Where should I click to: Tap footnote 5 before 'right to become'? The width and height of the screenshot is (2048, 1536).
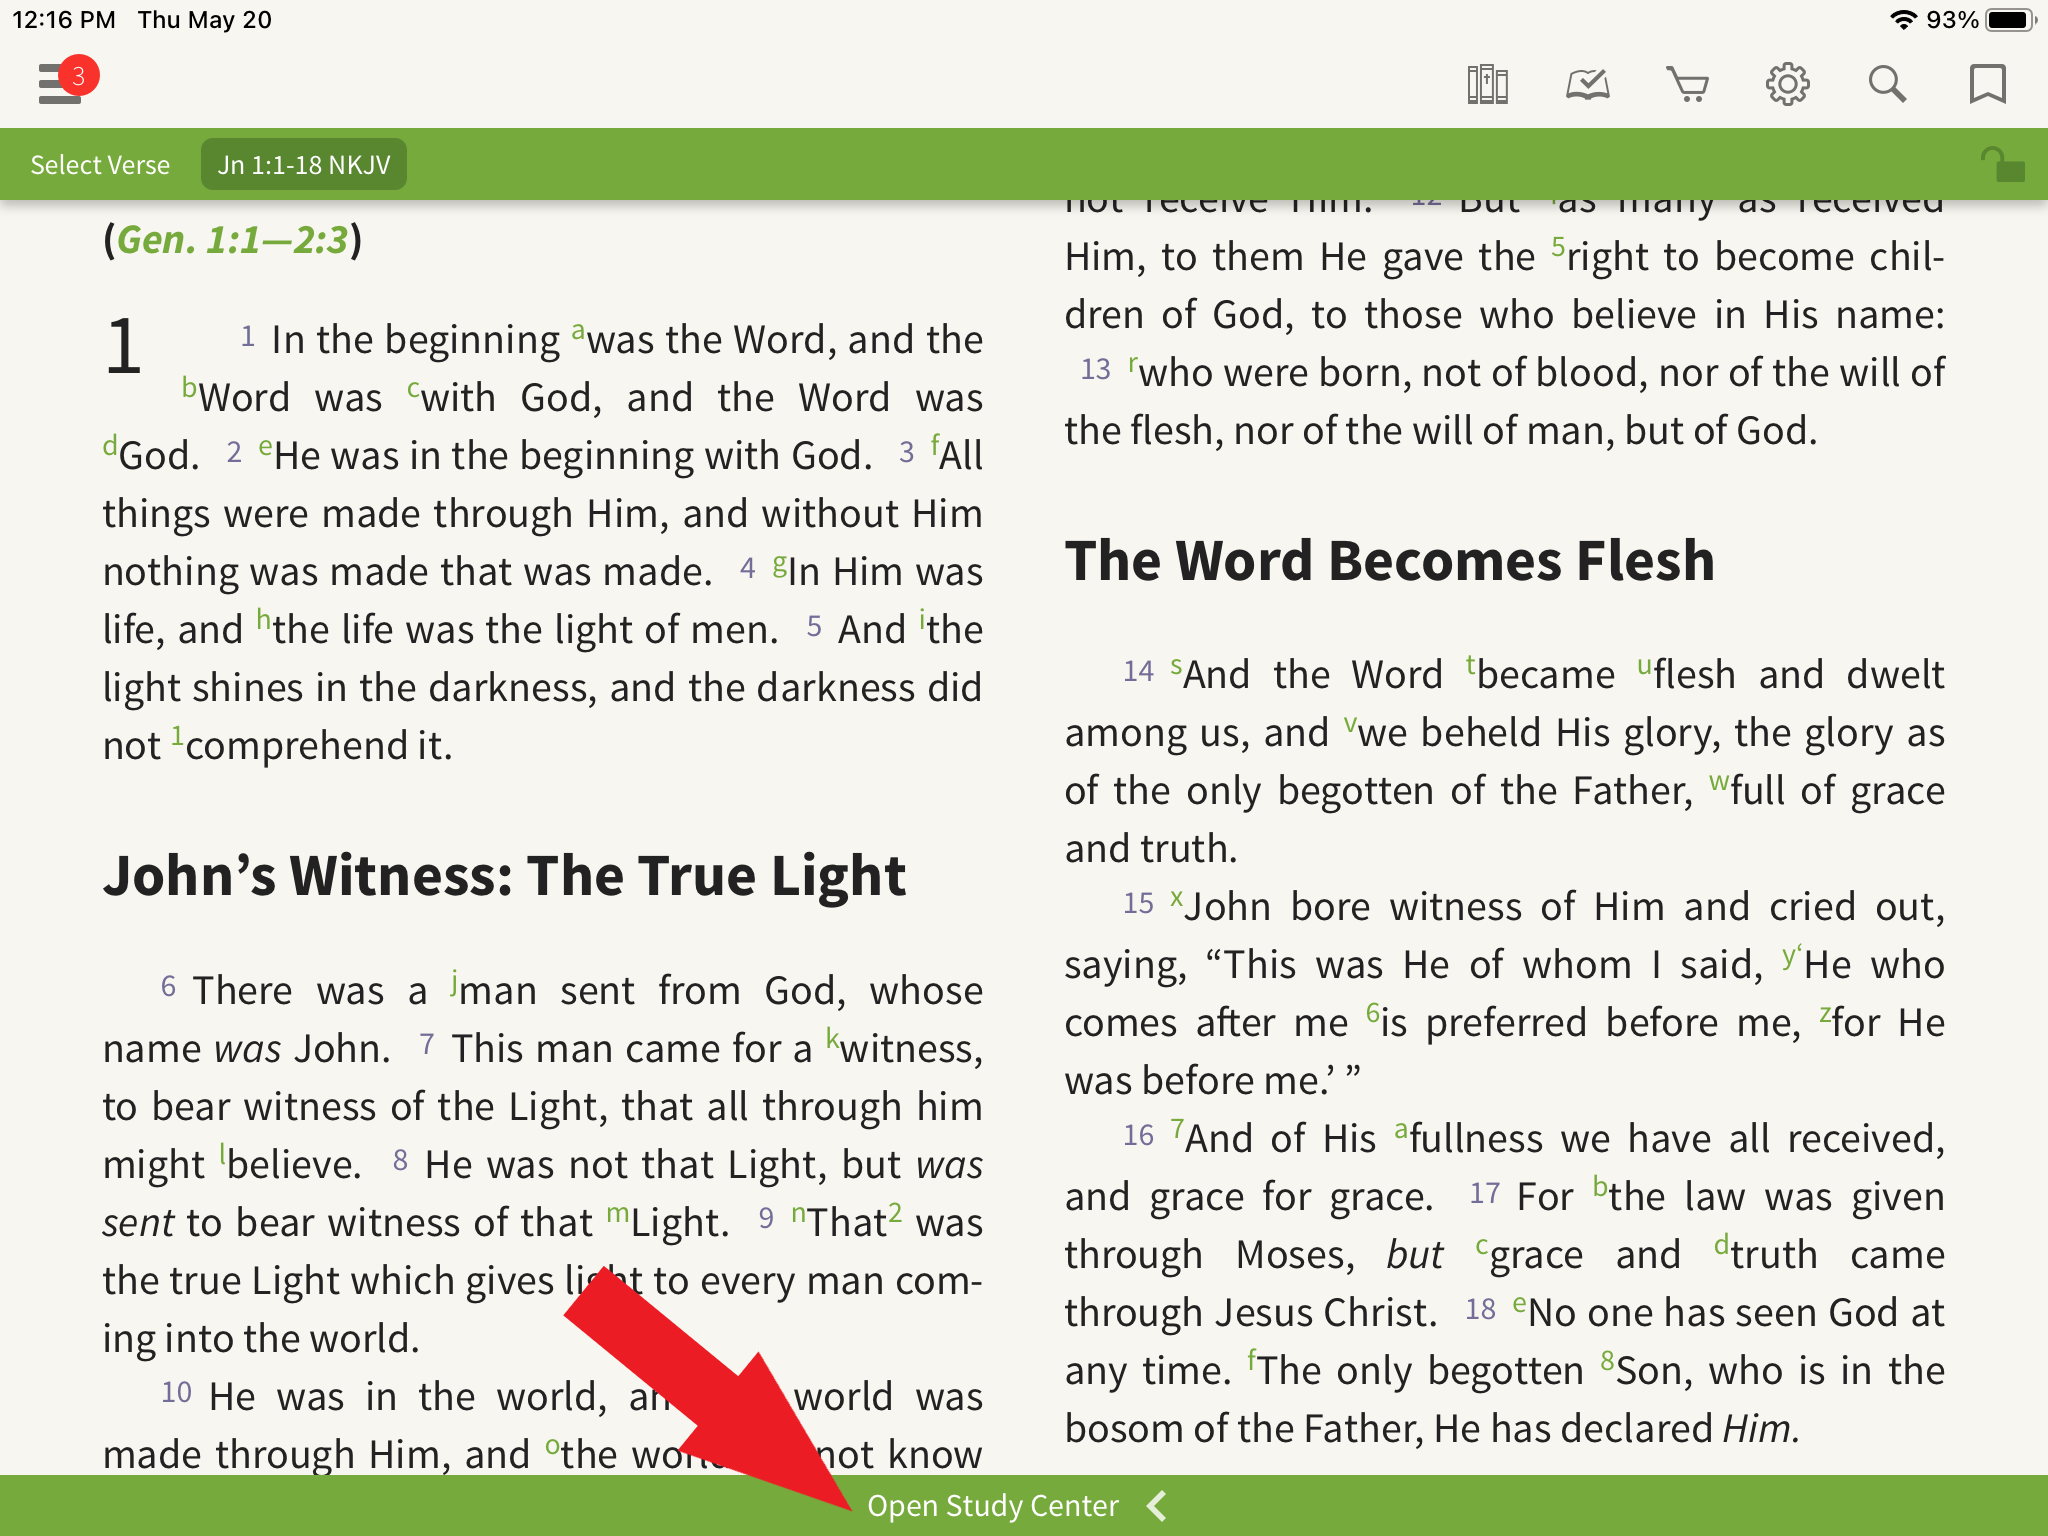coord(1558,246)
